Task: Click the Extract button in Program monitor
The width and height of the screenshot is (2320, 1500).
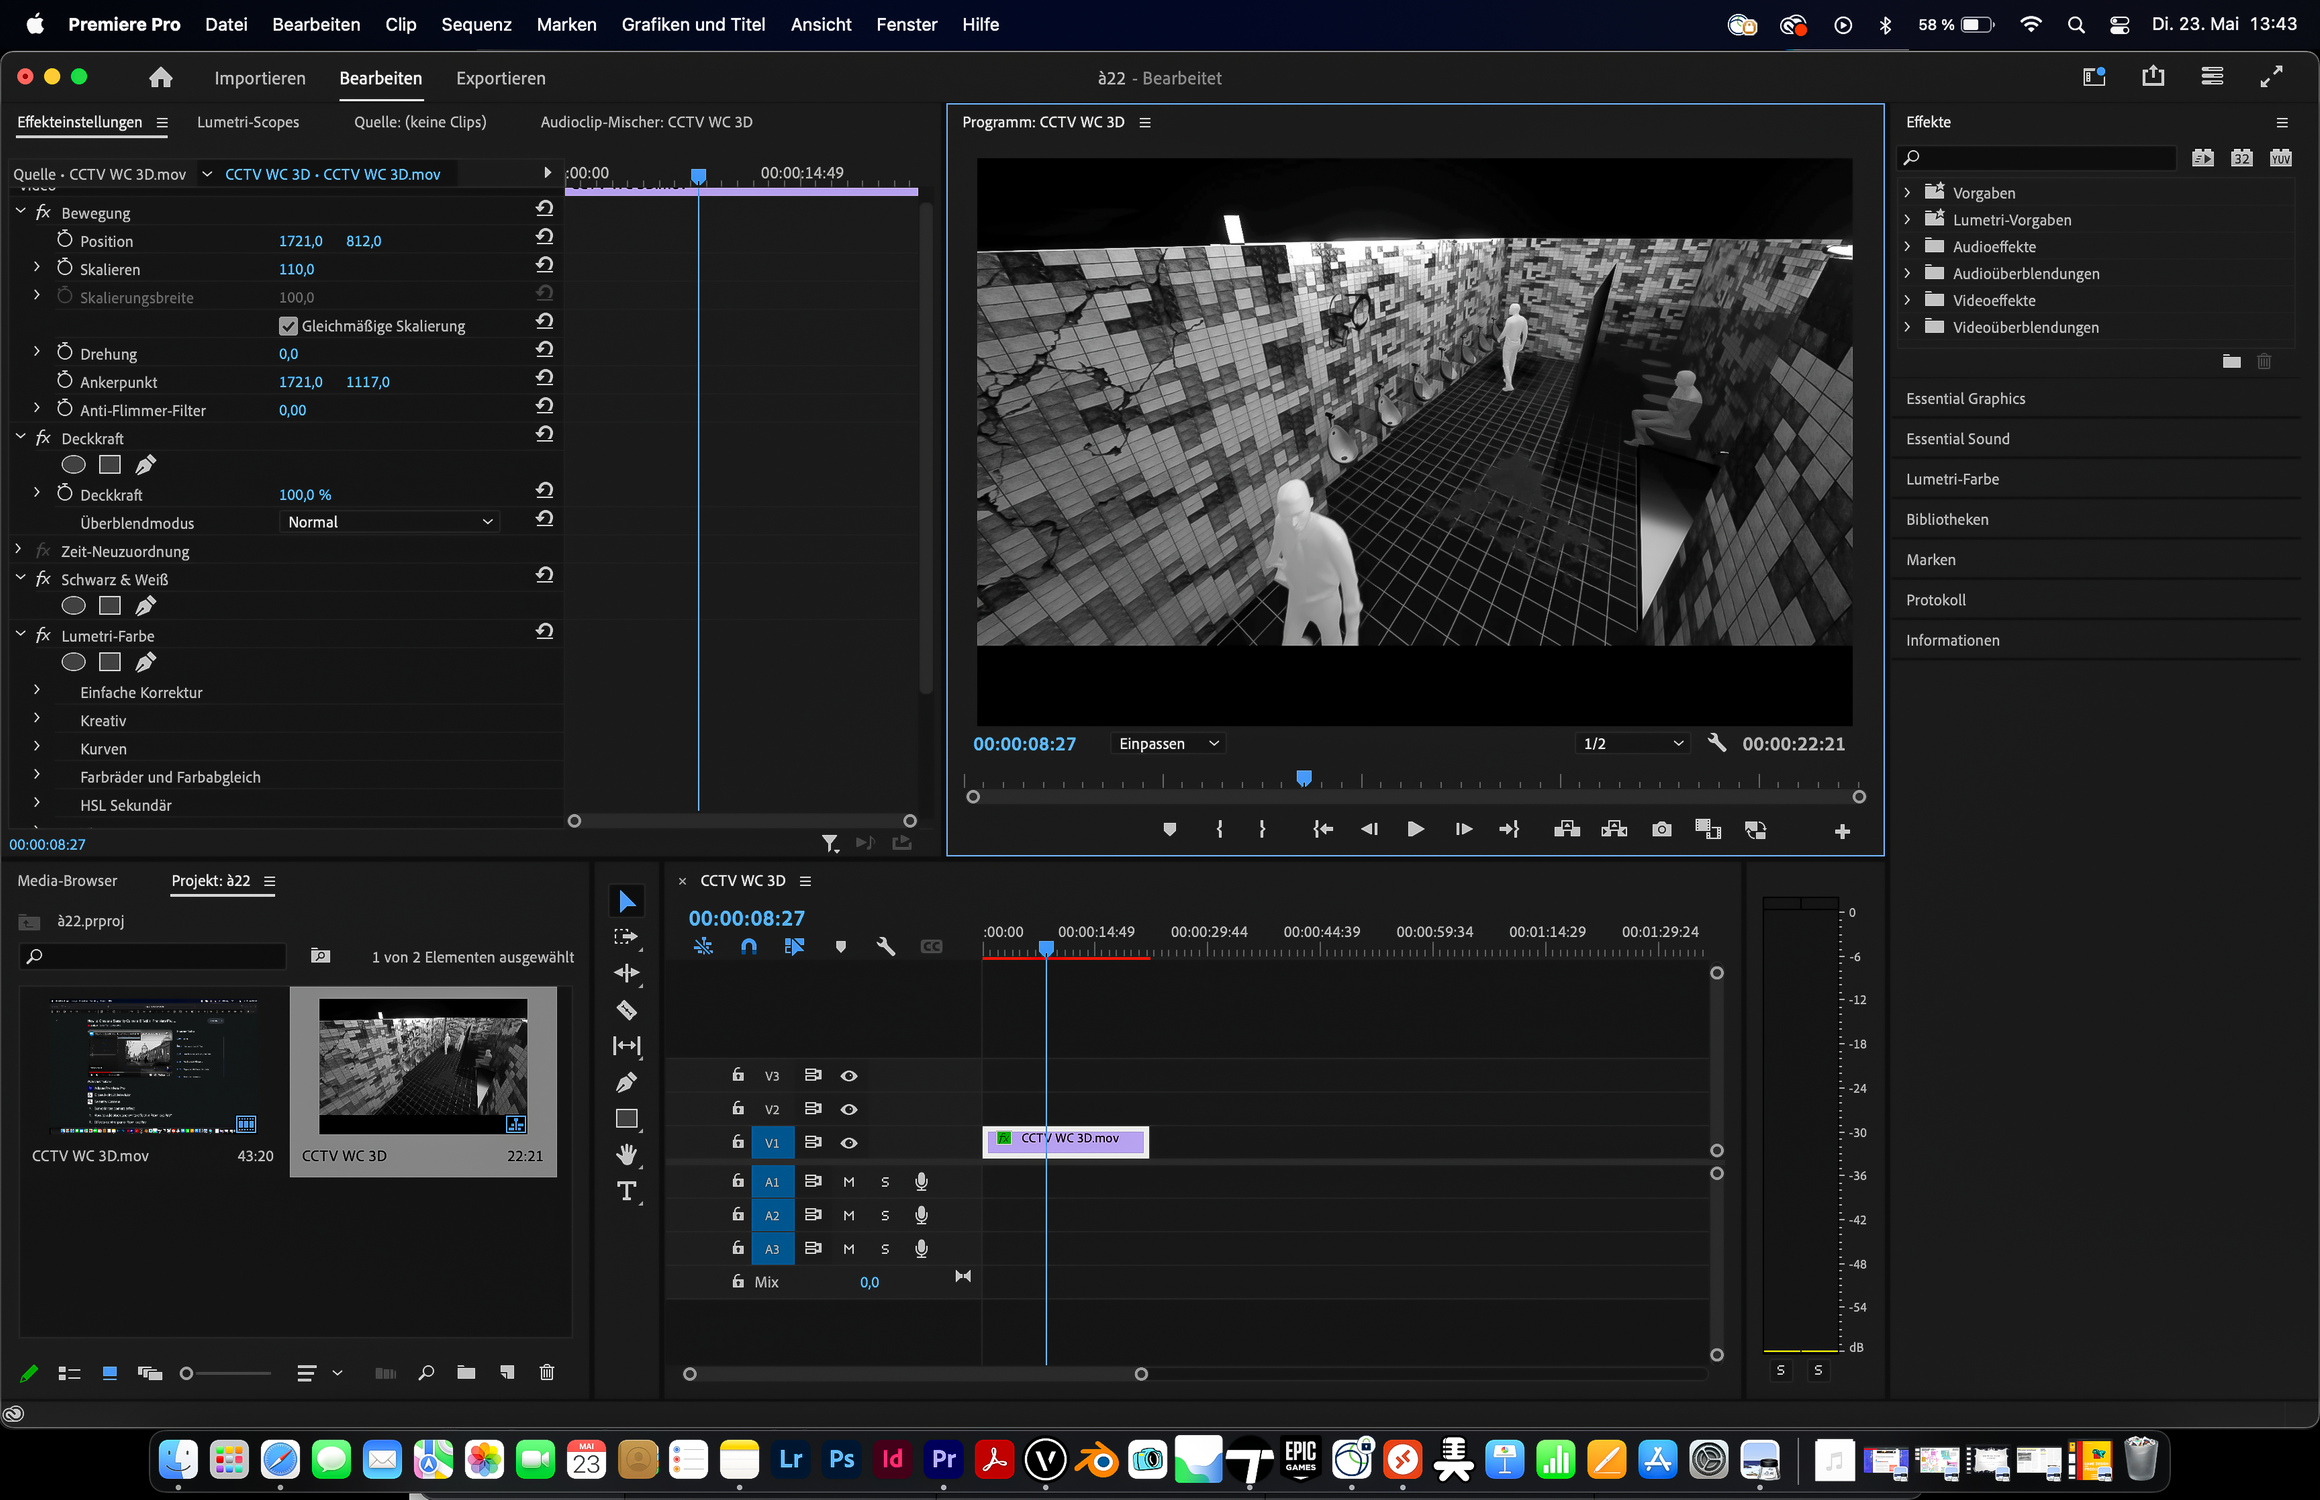Action: 1614,830
